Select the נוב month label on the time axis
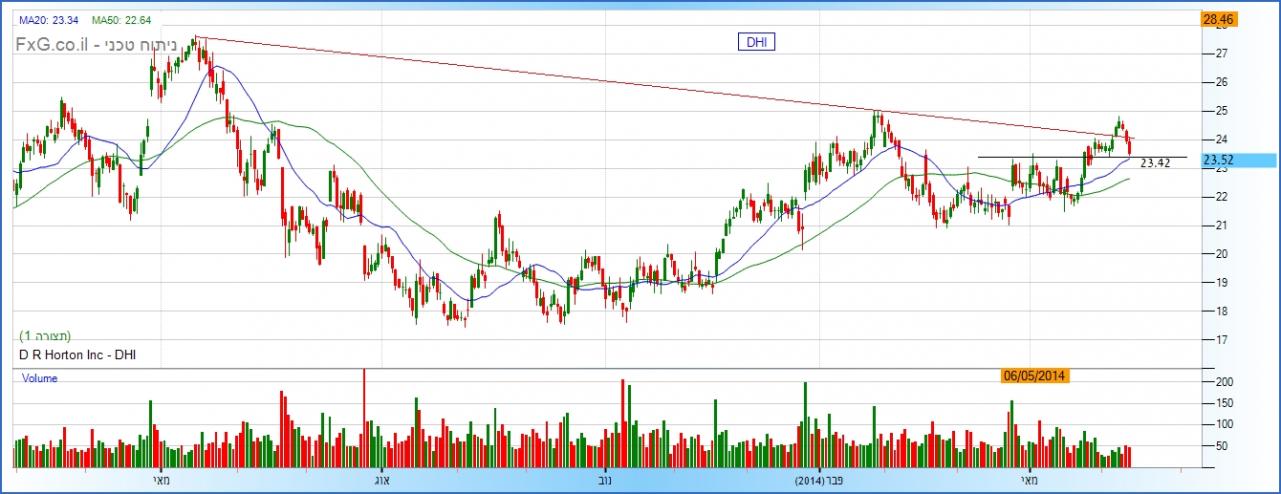1281x494 pixels. 605,479
